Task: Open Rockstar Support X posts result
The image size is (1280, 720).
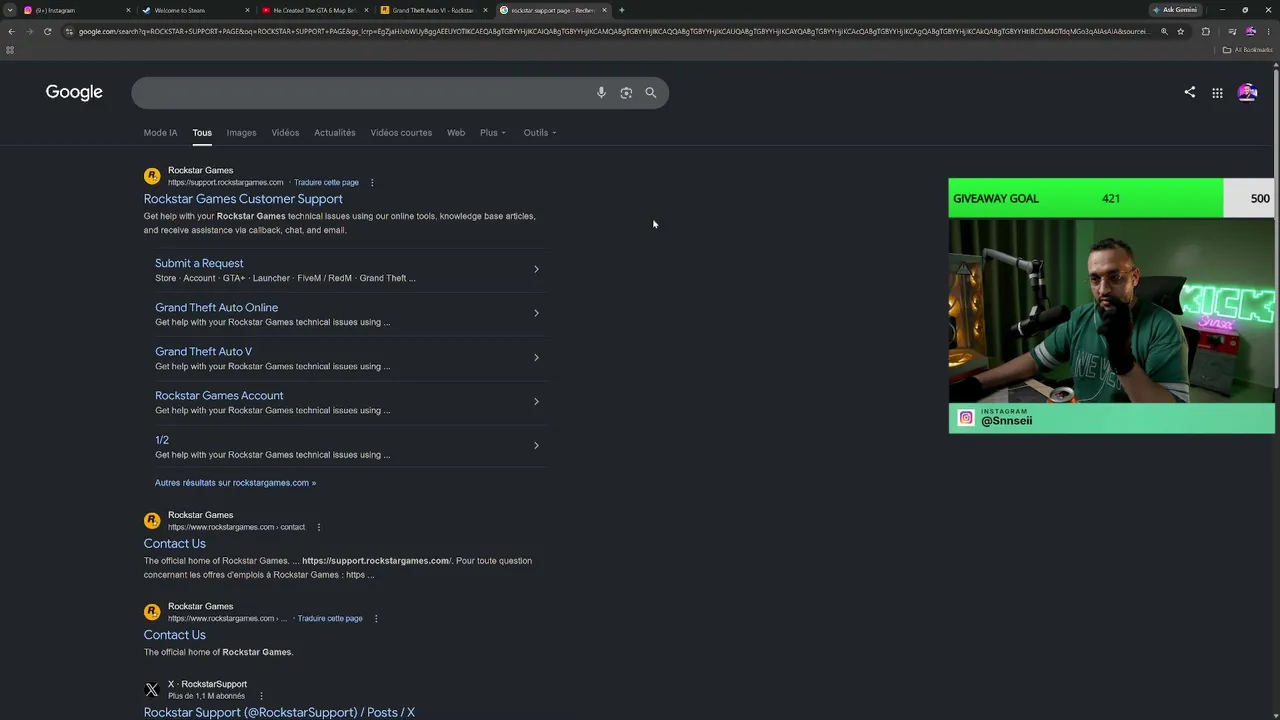Action: [279, 712]
